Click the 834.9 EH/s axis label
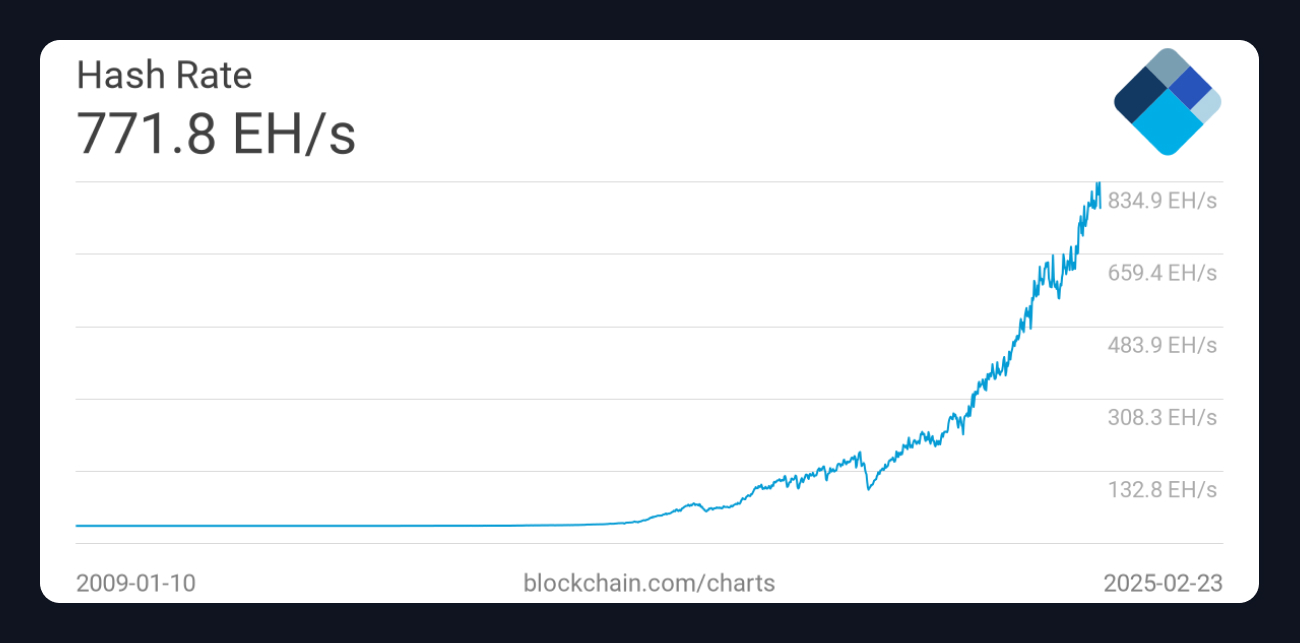 point(1162,201)
